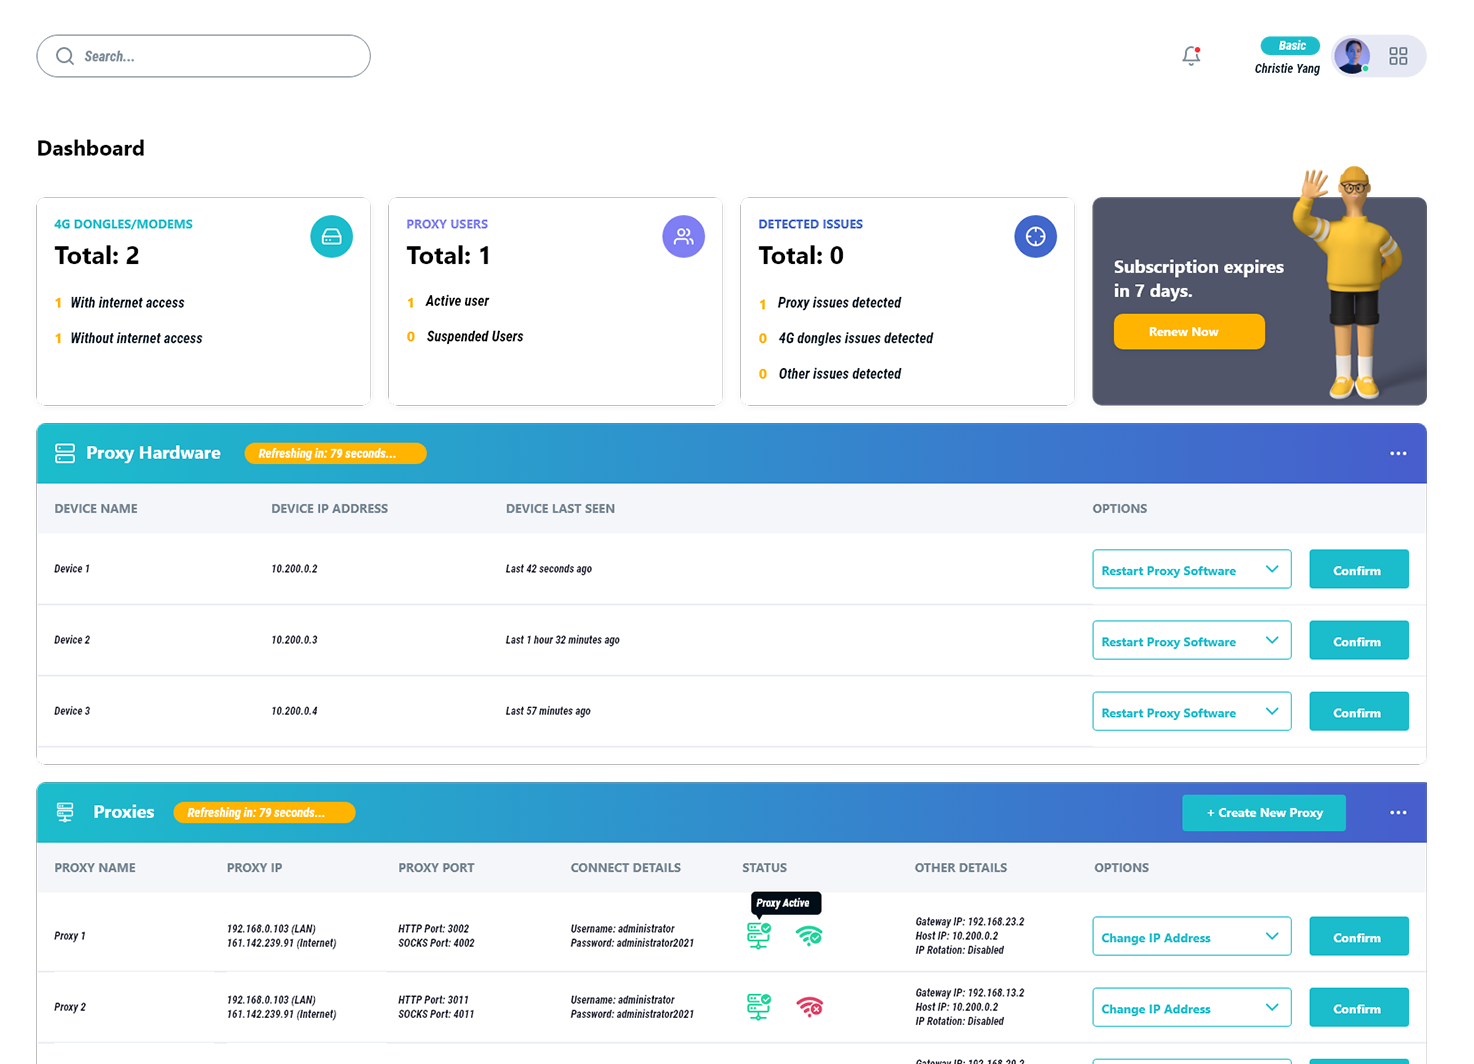Screen dimensions: 1474x1064
Task: Click Christie Yang's profile avatar
Action: click(1352, 56)
